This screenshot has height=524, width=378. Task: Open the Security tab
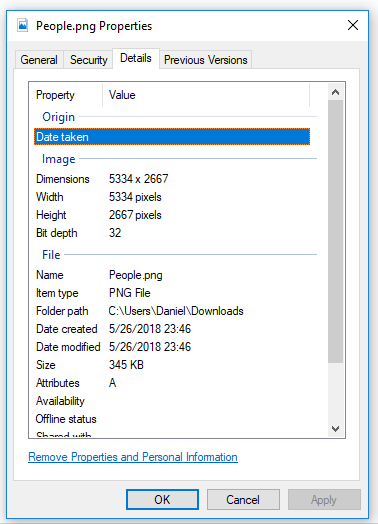pyautogui.click(x=88, y=60)
